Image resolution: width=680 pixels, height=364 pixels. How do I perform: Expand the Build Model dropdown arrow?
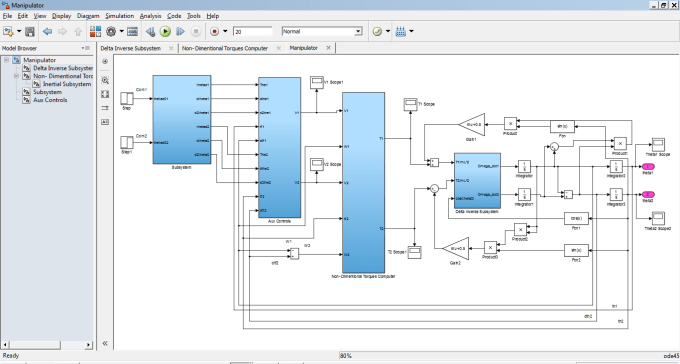pos(411,31)
